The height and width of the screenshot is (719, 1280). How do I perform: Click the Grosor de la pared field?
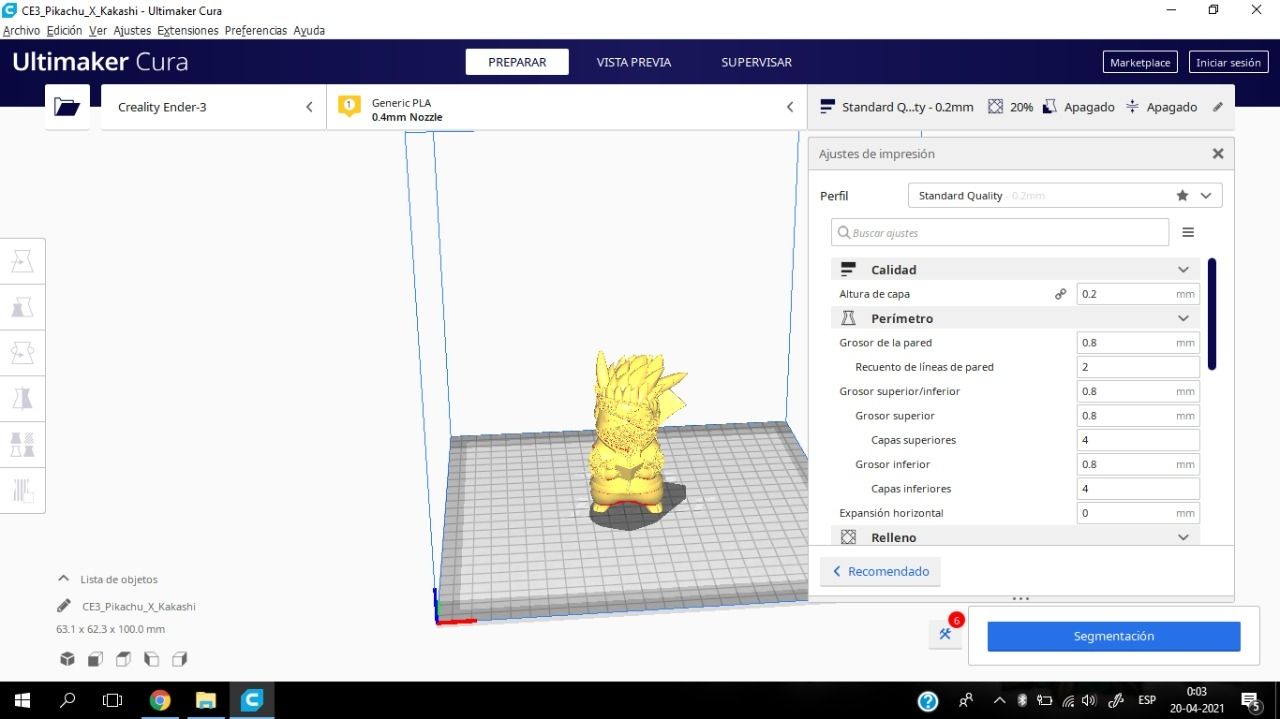pyautogui.click(x=1138, y=343)
